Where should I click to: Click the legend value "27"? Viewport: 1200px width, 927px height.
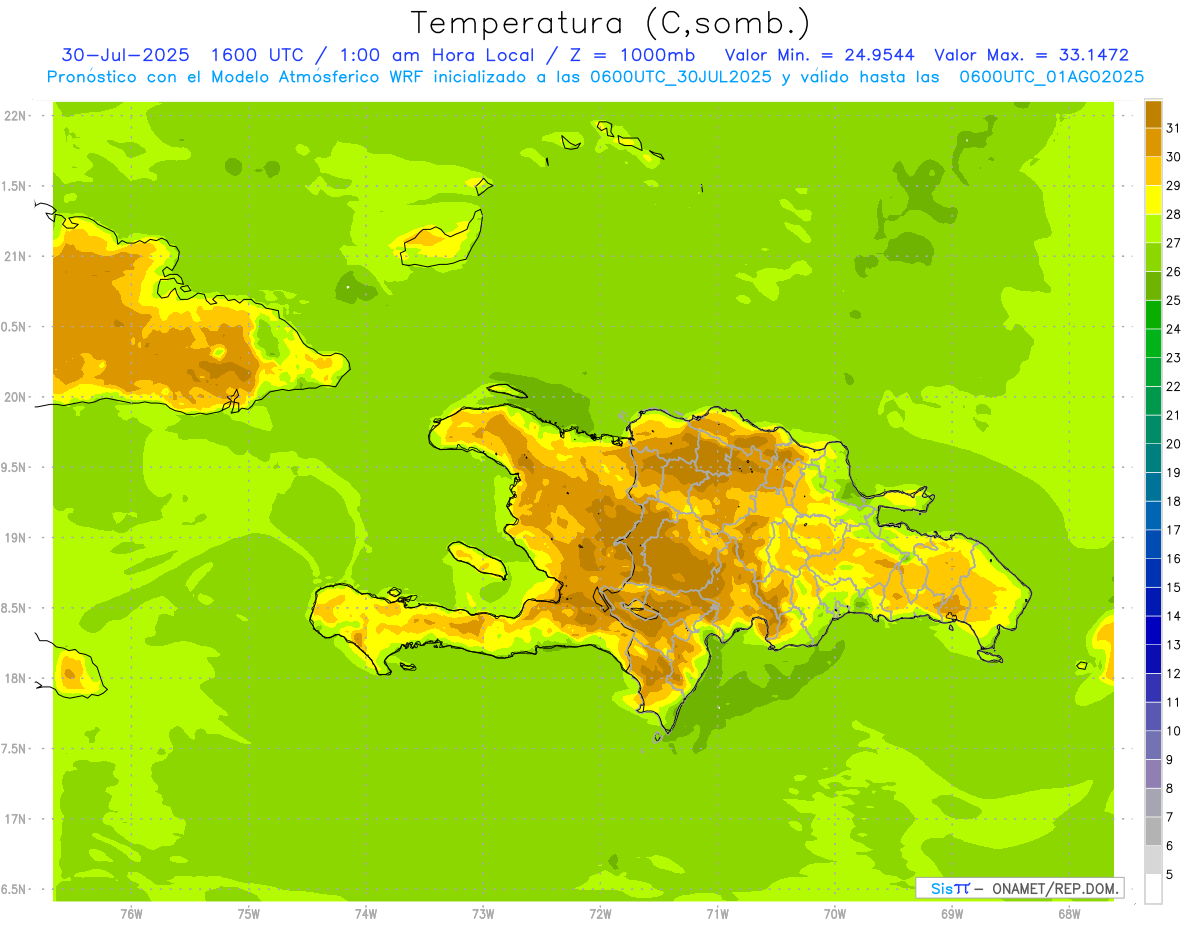[1173, 243]
